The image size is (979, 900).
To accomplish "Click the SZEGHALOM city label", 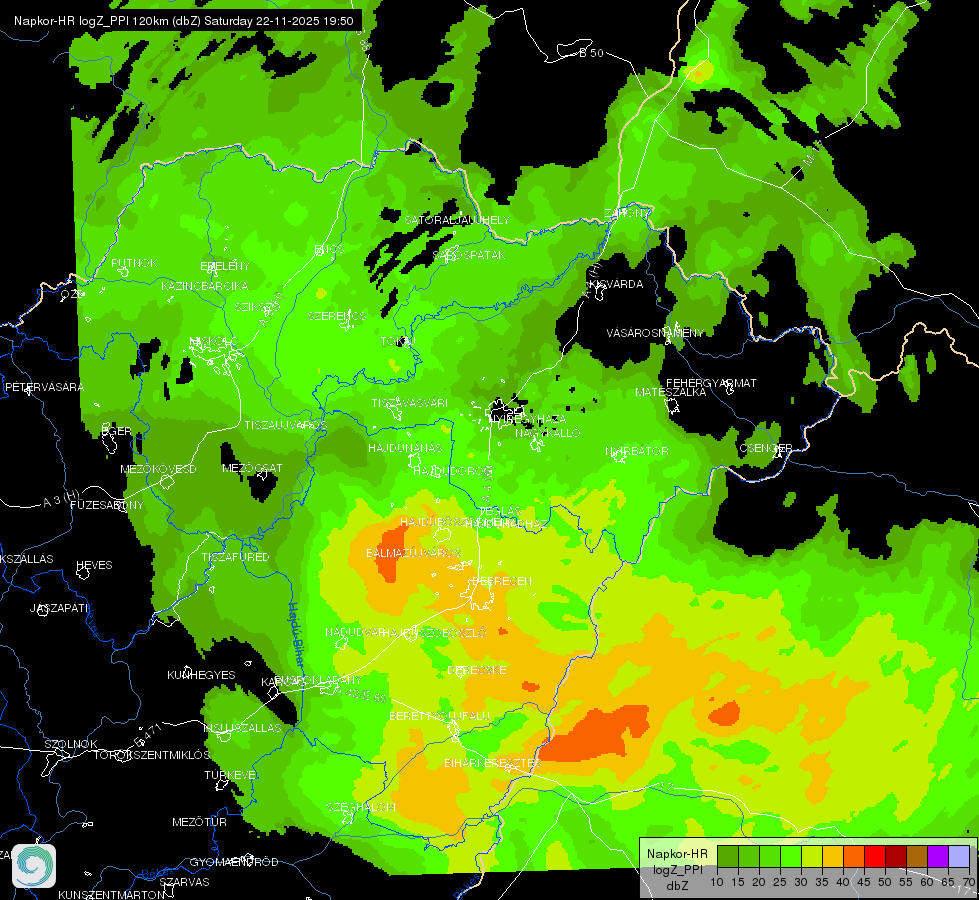I will point(361,807).
